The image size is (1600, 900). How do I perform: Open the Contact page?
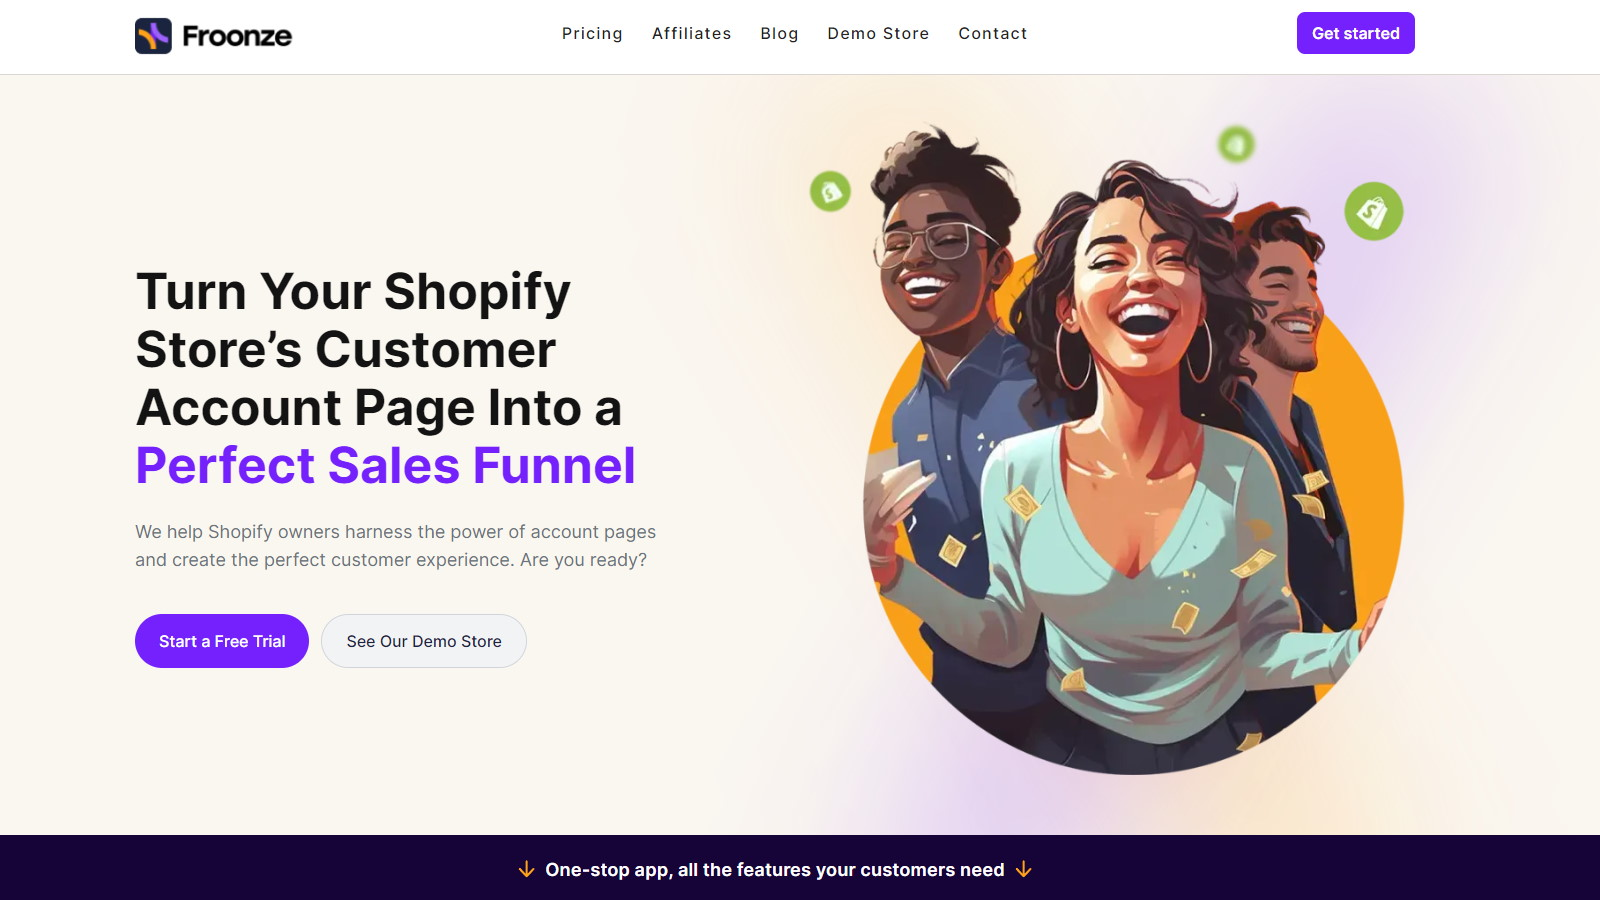[993, 33]
